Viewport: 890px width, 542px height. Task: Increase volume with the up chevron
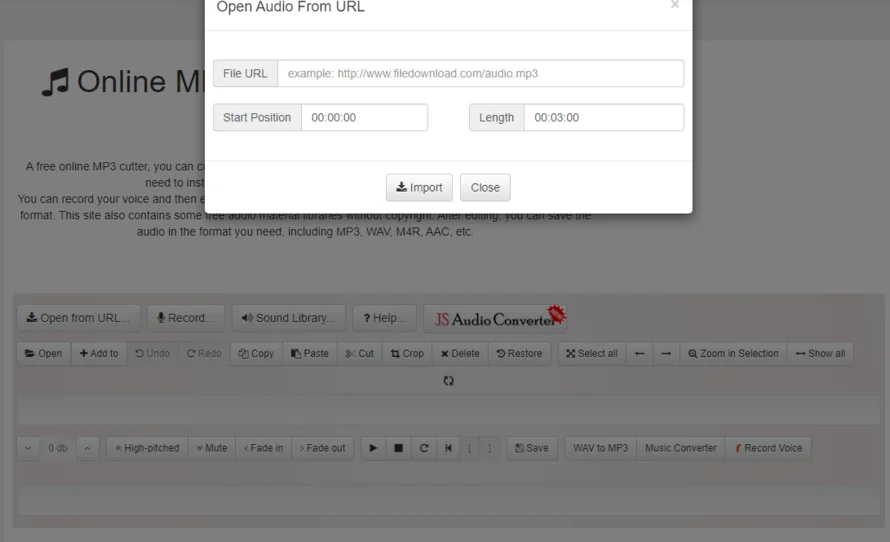click(87, 448)
